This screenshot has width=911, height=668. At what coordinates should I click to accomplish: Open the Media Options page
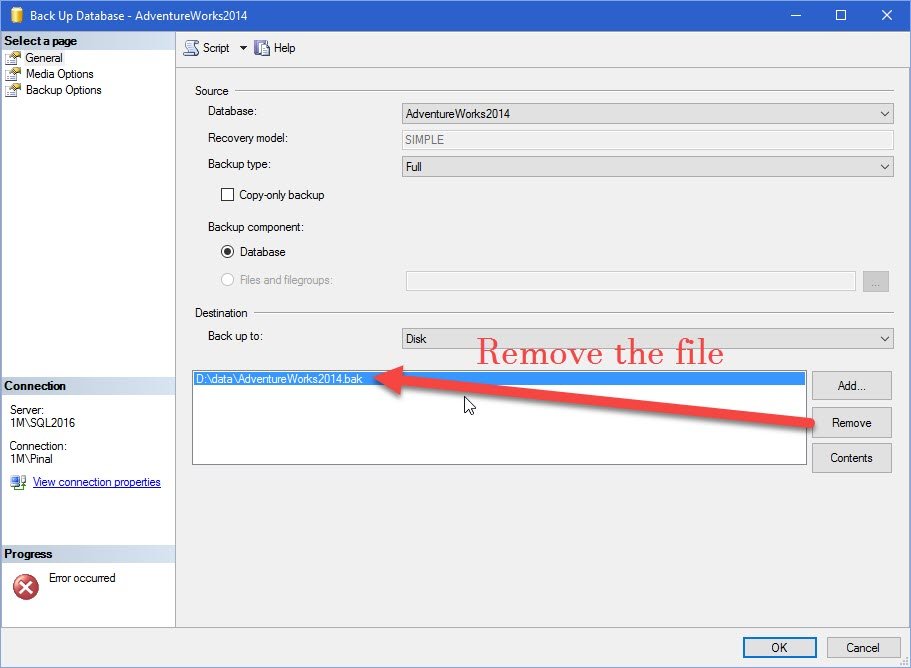click(59, 74)
